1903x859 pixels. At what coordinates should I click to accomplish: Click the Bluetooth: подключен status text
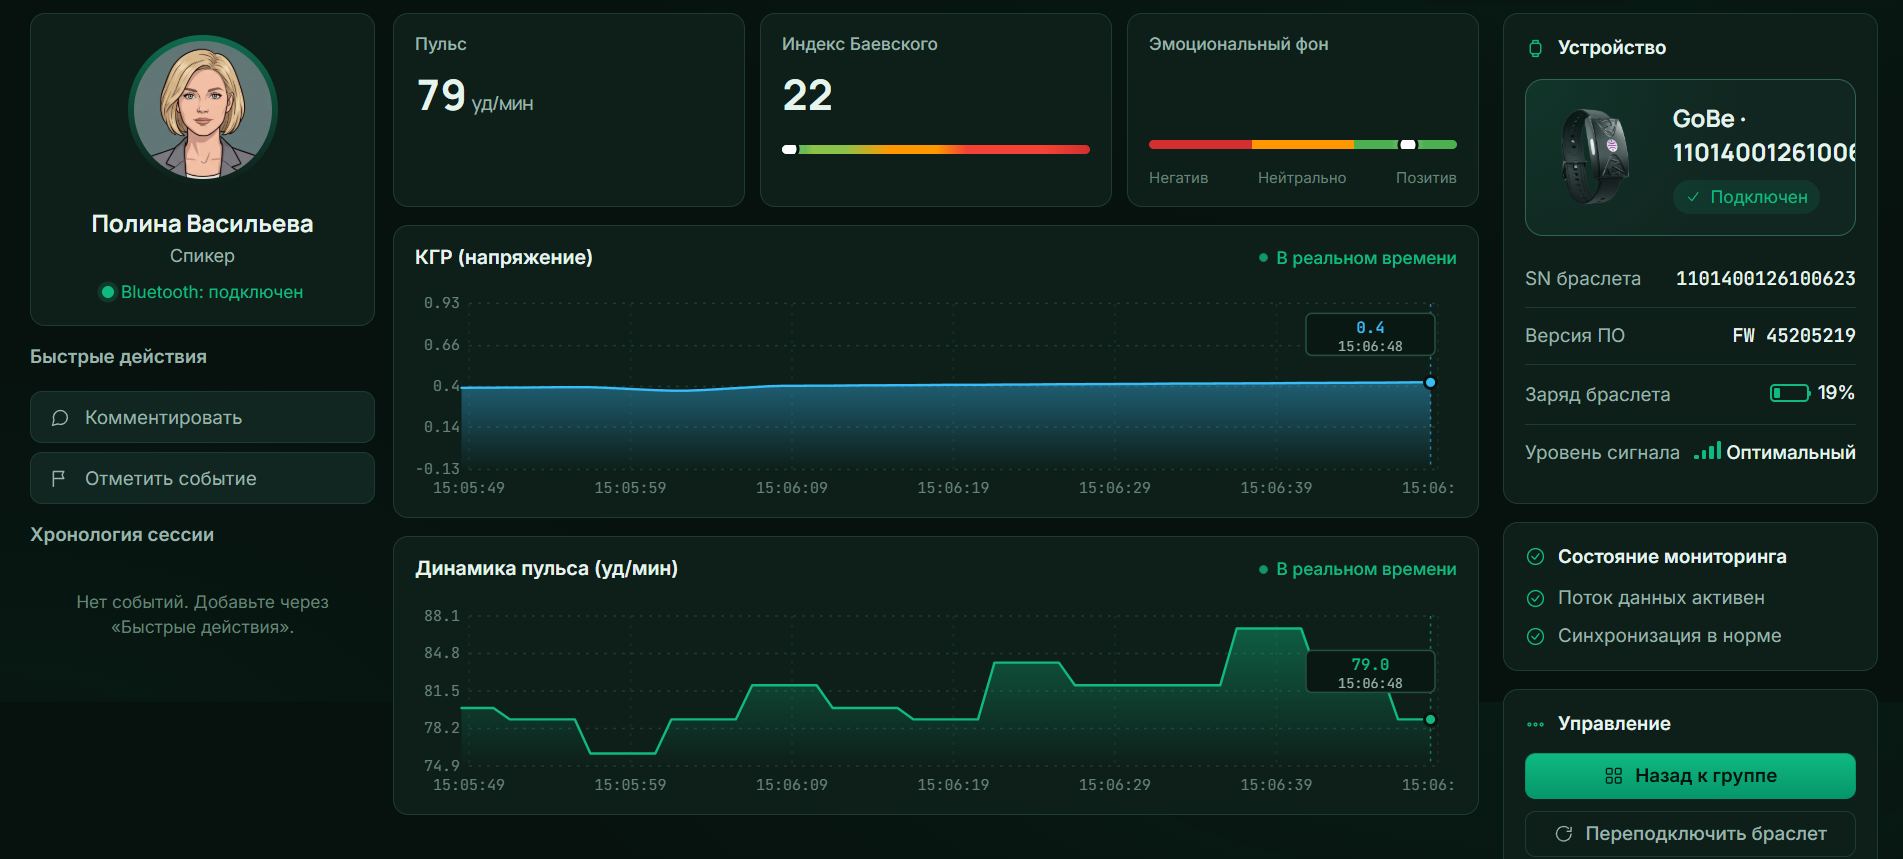pyautogui.click(x=212, y=292)
